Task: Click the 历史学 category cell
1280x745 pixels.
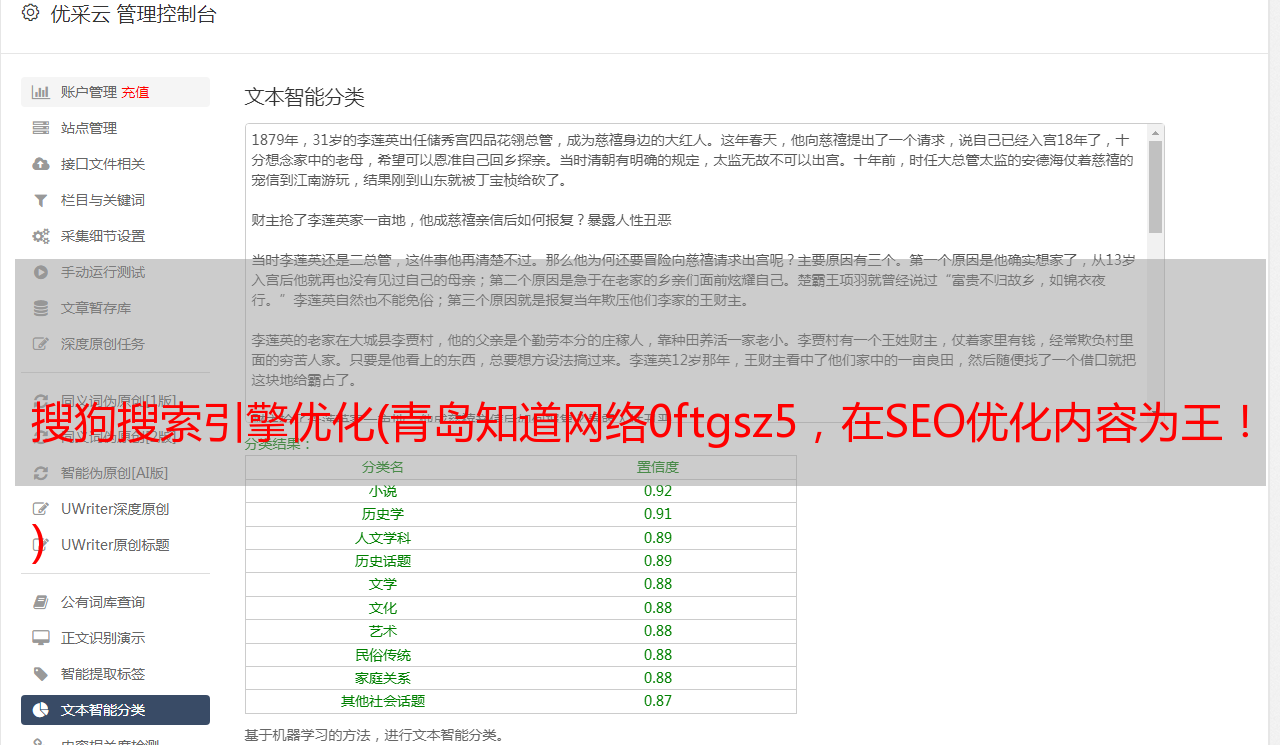Action: 383,514
